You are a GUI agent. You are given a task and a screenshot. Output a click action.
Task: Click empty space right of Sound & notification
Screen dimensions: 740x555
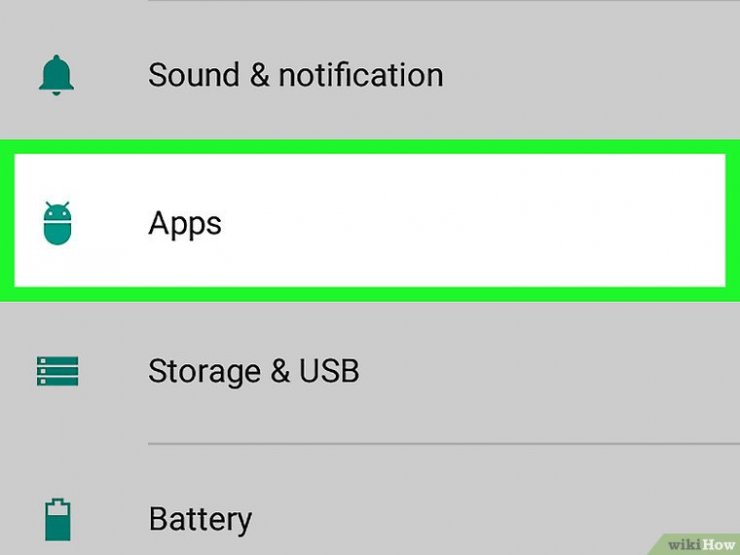590,75
